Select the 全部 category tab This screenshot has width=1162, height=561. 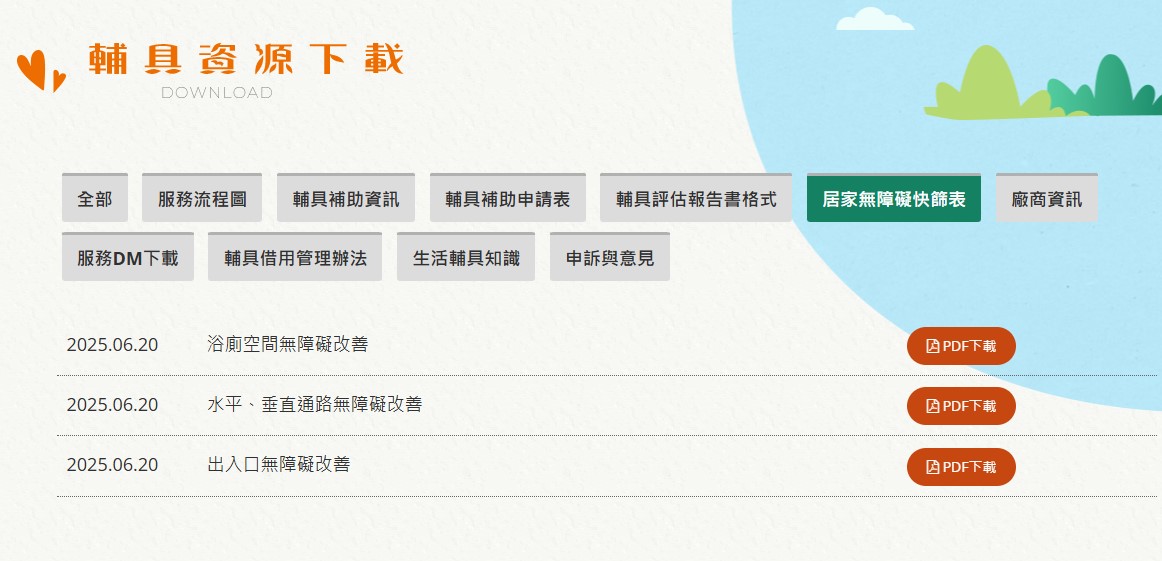click(x=95, y=198)
